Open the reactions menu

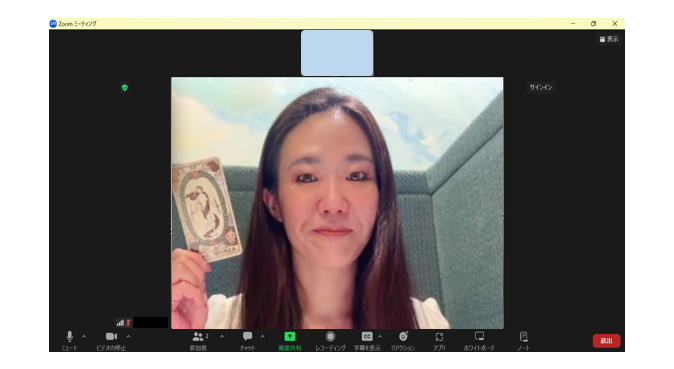pyautogui.click(x=403, y=341)
